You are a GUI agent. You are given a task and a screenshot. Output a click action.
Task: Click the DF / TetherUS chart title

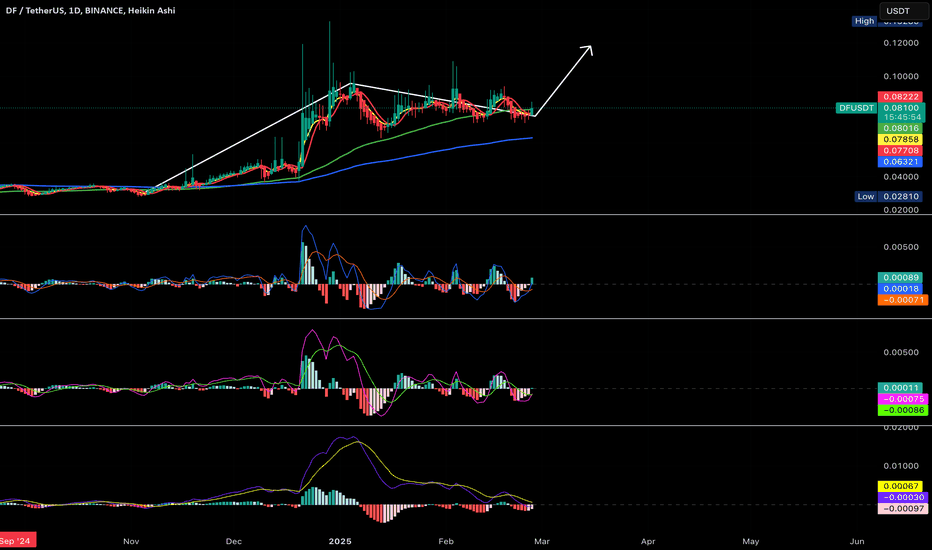click(90, 11)
